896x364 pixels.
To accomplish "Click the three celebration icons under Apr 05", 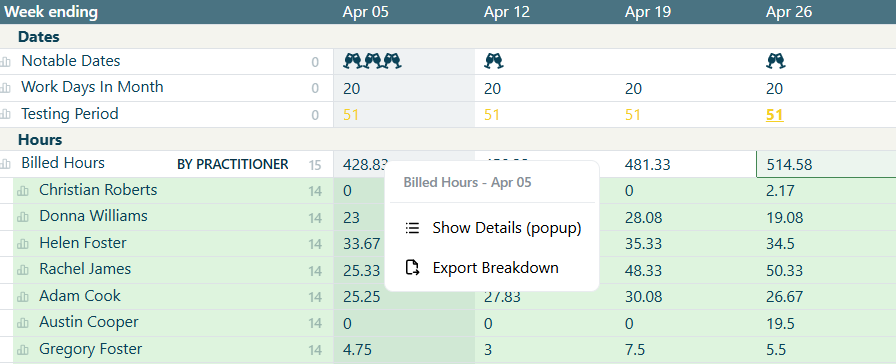I will [x=373, y=61].
